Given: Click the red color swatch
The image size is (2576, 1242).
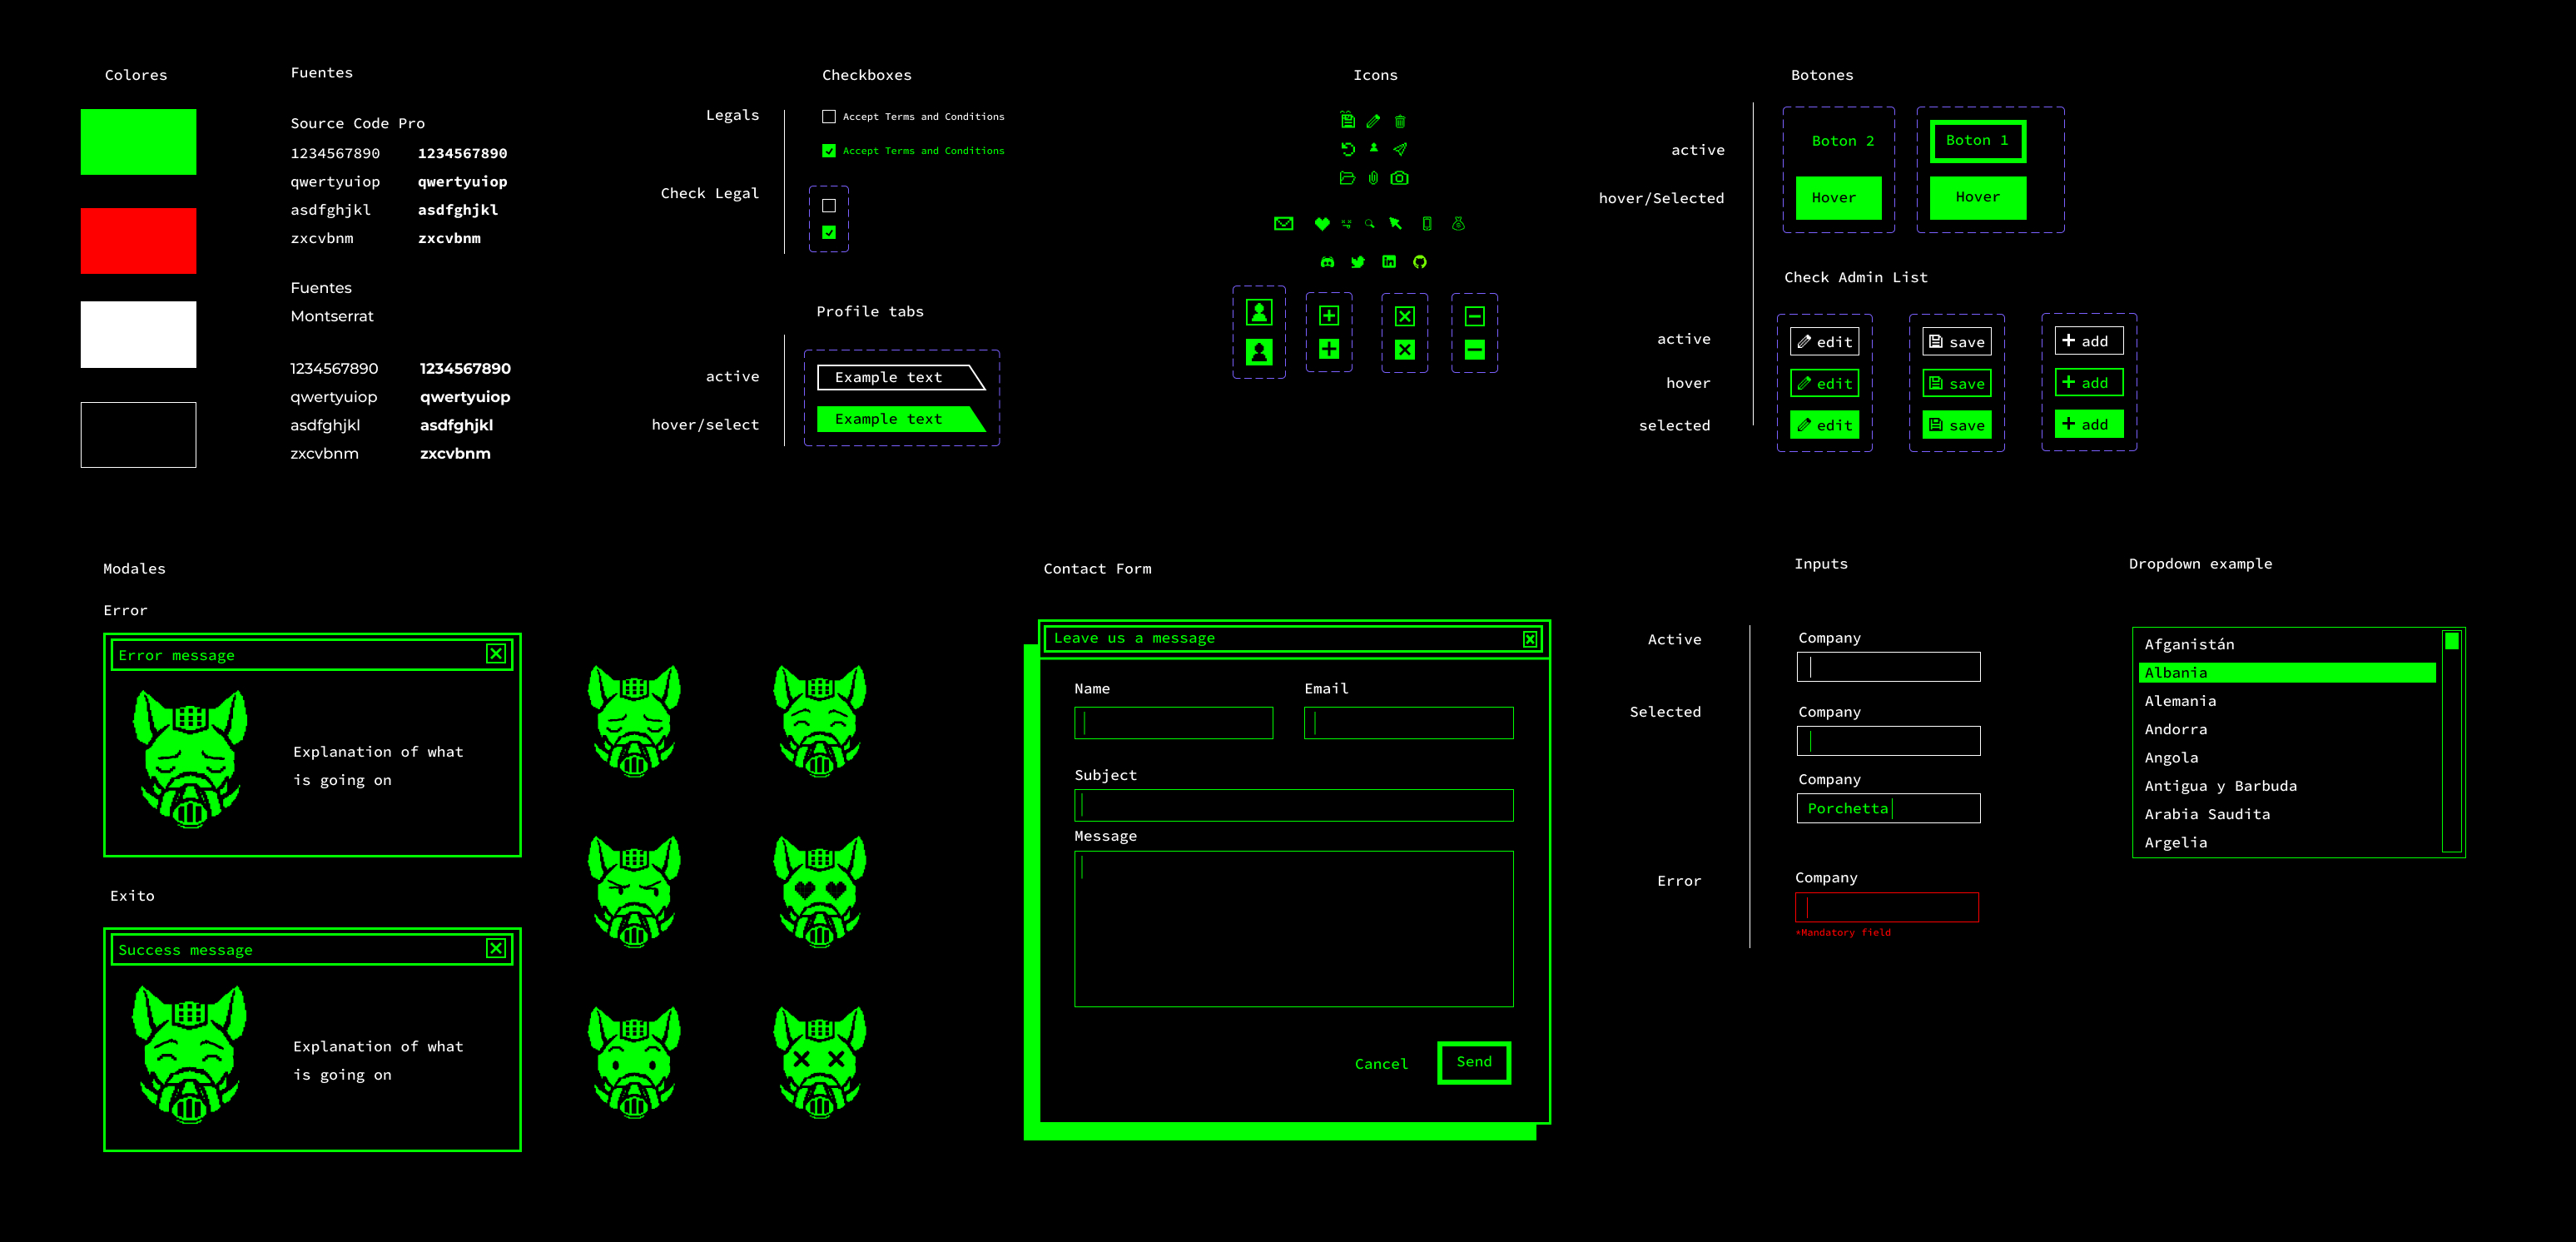Looking at the screenshot, I should (x=139, y=241).
